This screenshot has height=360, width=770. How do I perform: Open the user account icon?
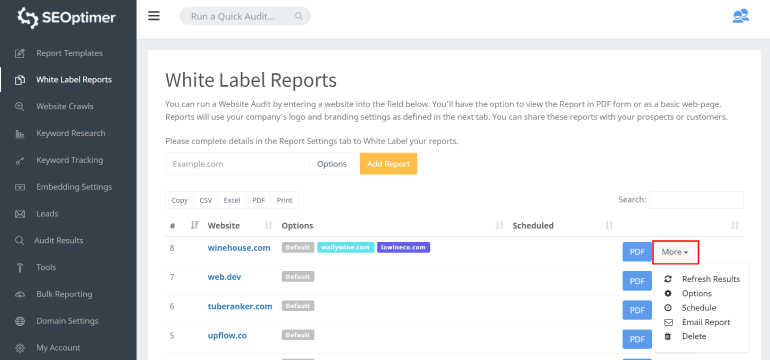click(741, 16)
